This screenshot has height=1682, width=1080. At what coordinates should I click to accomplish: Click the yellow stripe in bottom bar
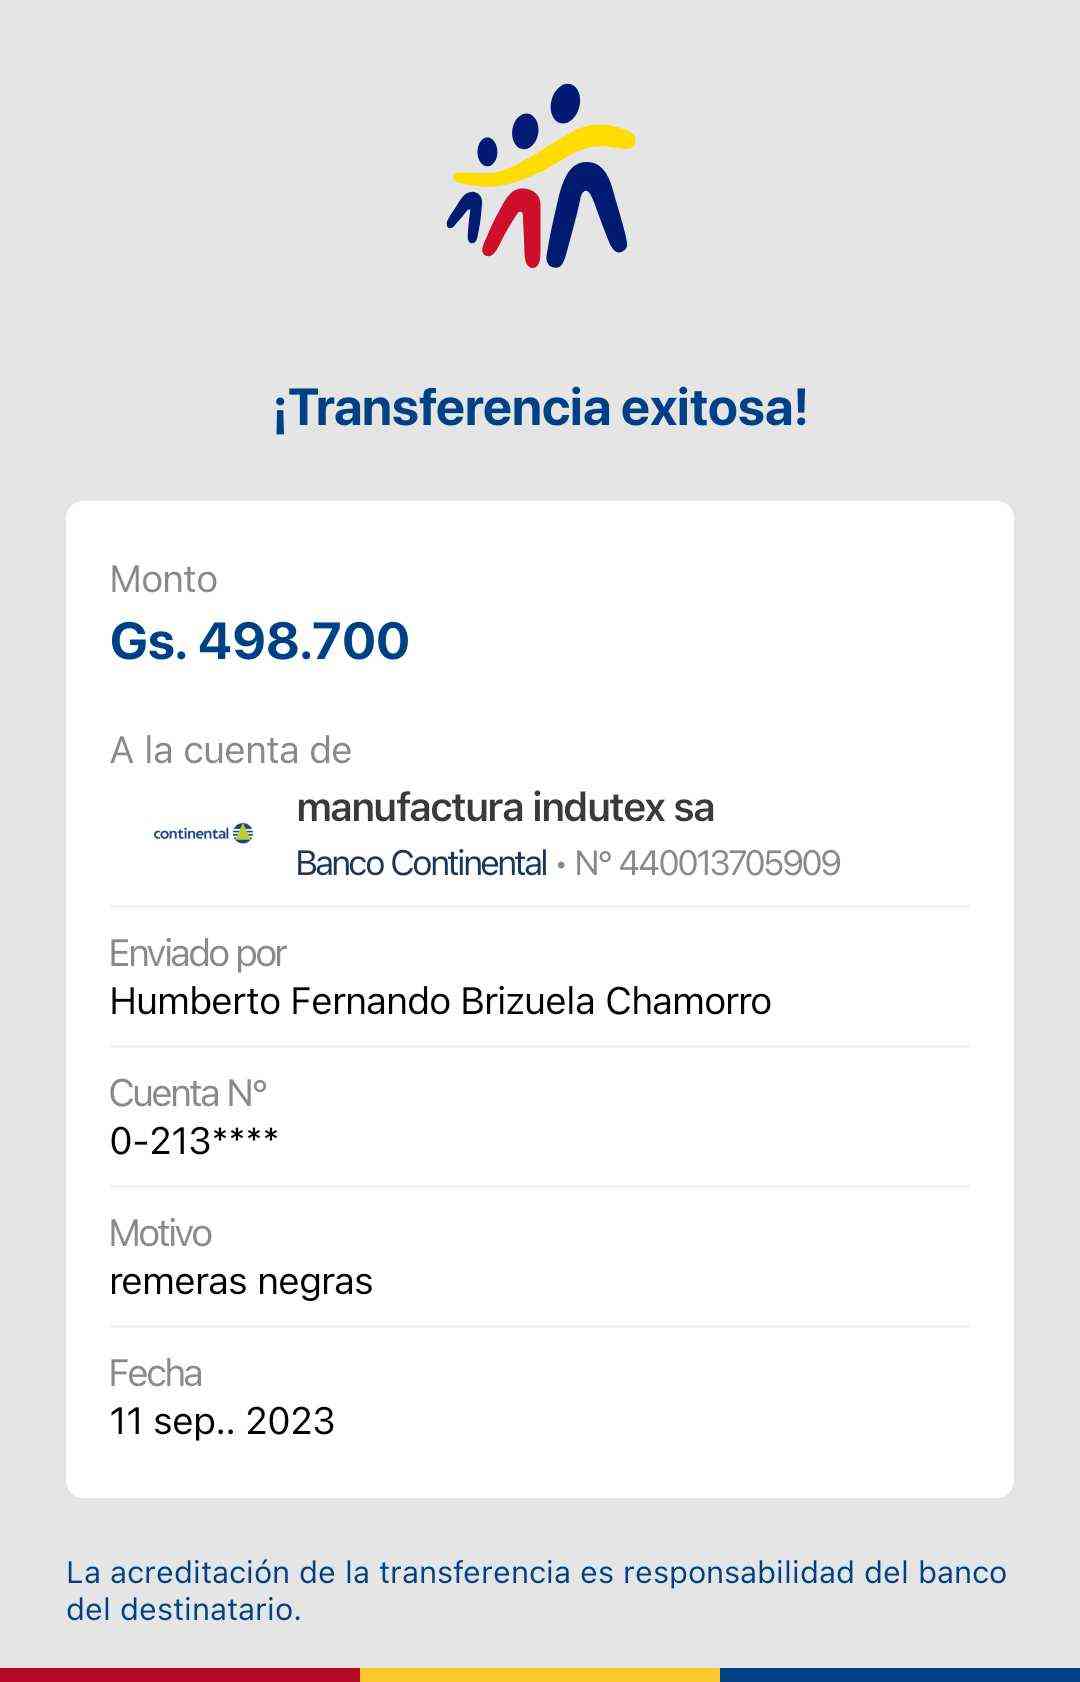click(540, 1674)
